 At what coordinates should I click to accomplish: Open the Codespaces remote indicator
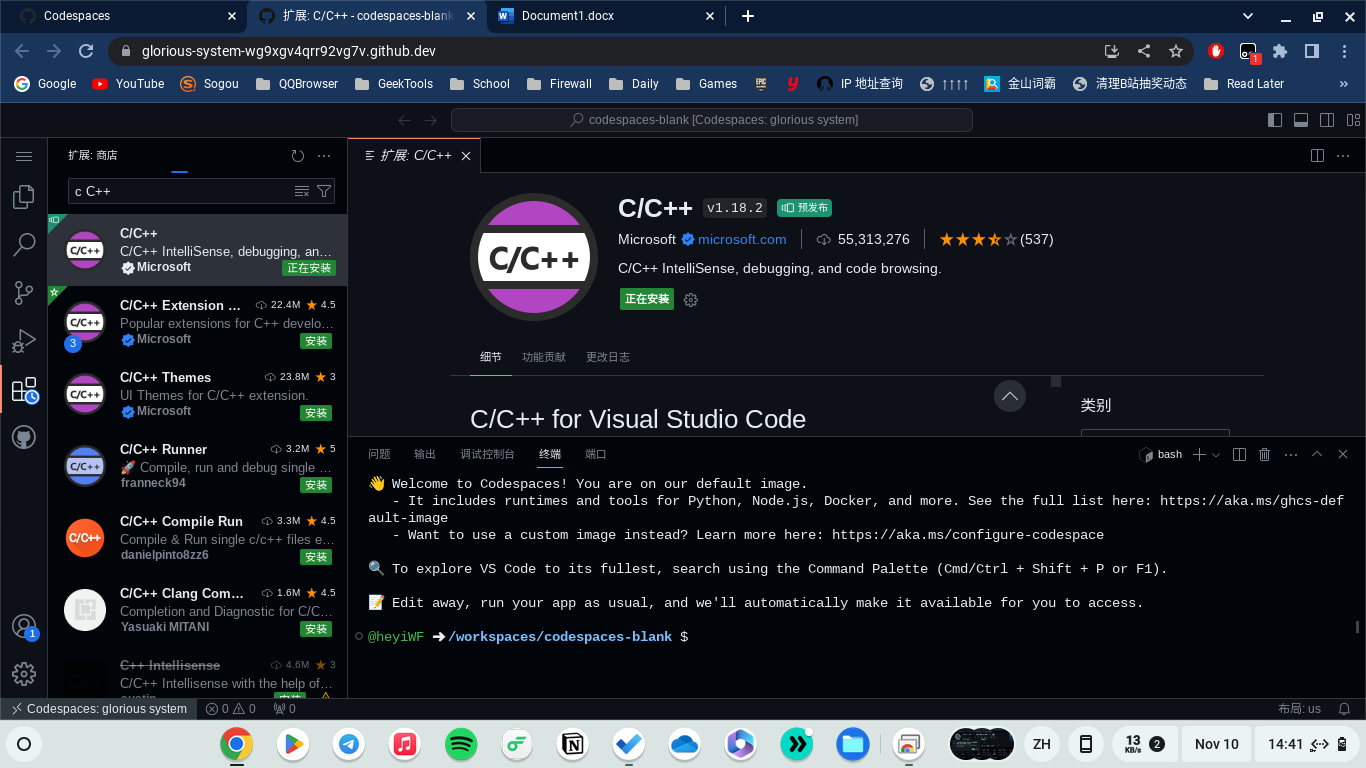tap(98, 709)
